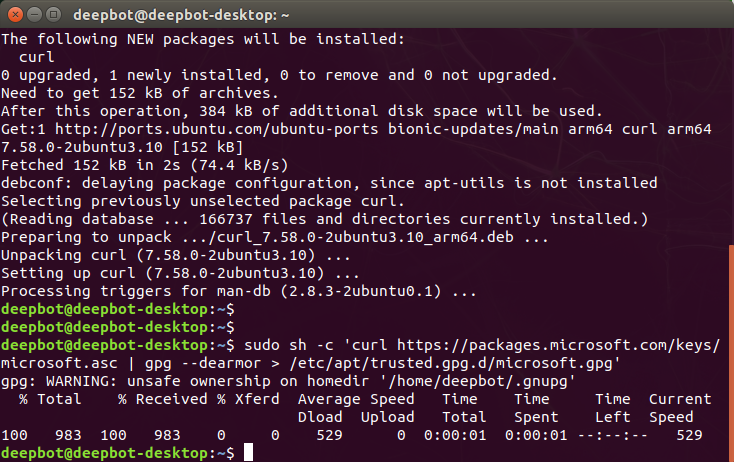Click the '0 upgraded, 1 newly installed' line

coord(279,75)
